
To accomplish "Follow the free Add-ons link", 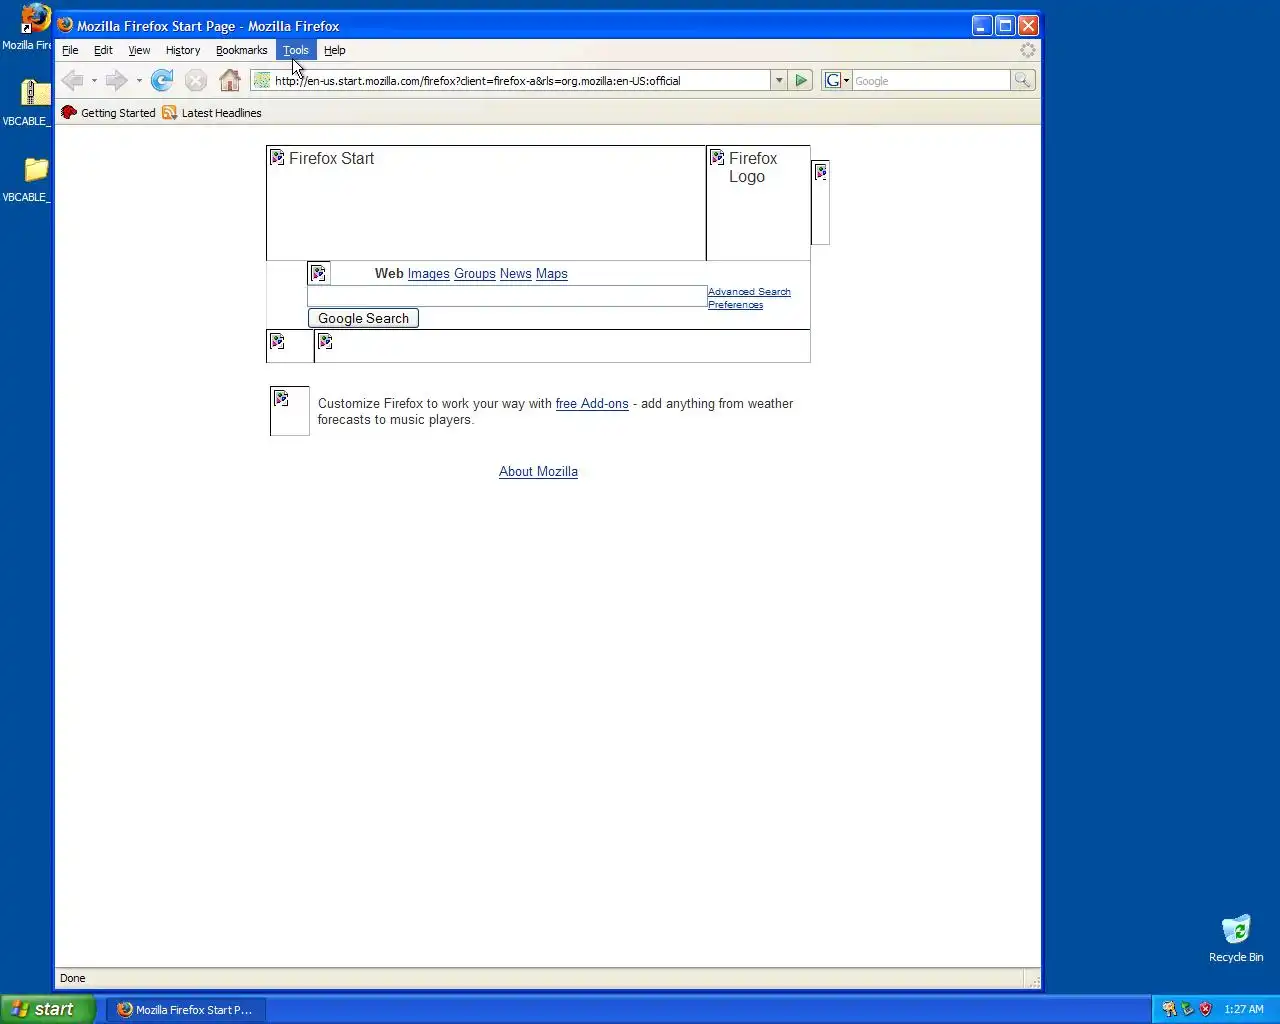I will pyautogui.click(x=592, y=404).
